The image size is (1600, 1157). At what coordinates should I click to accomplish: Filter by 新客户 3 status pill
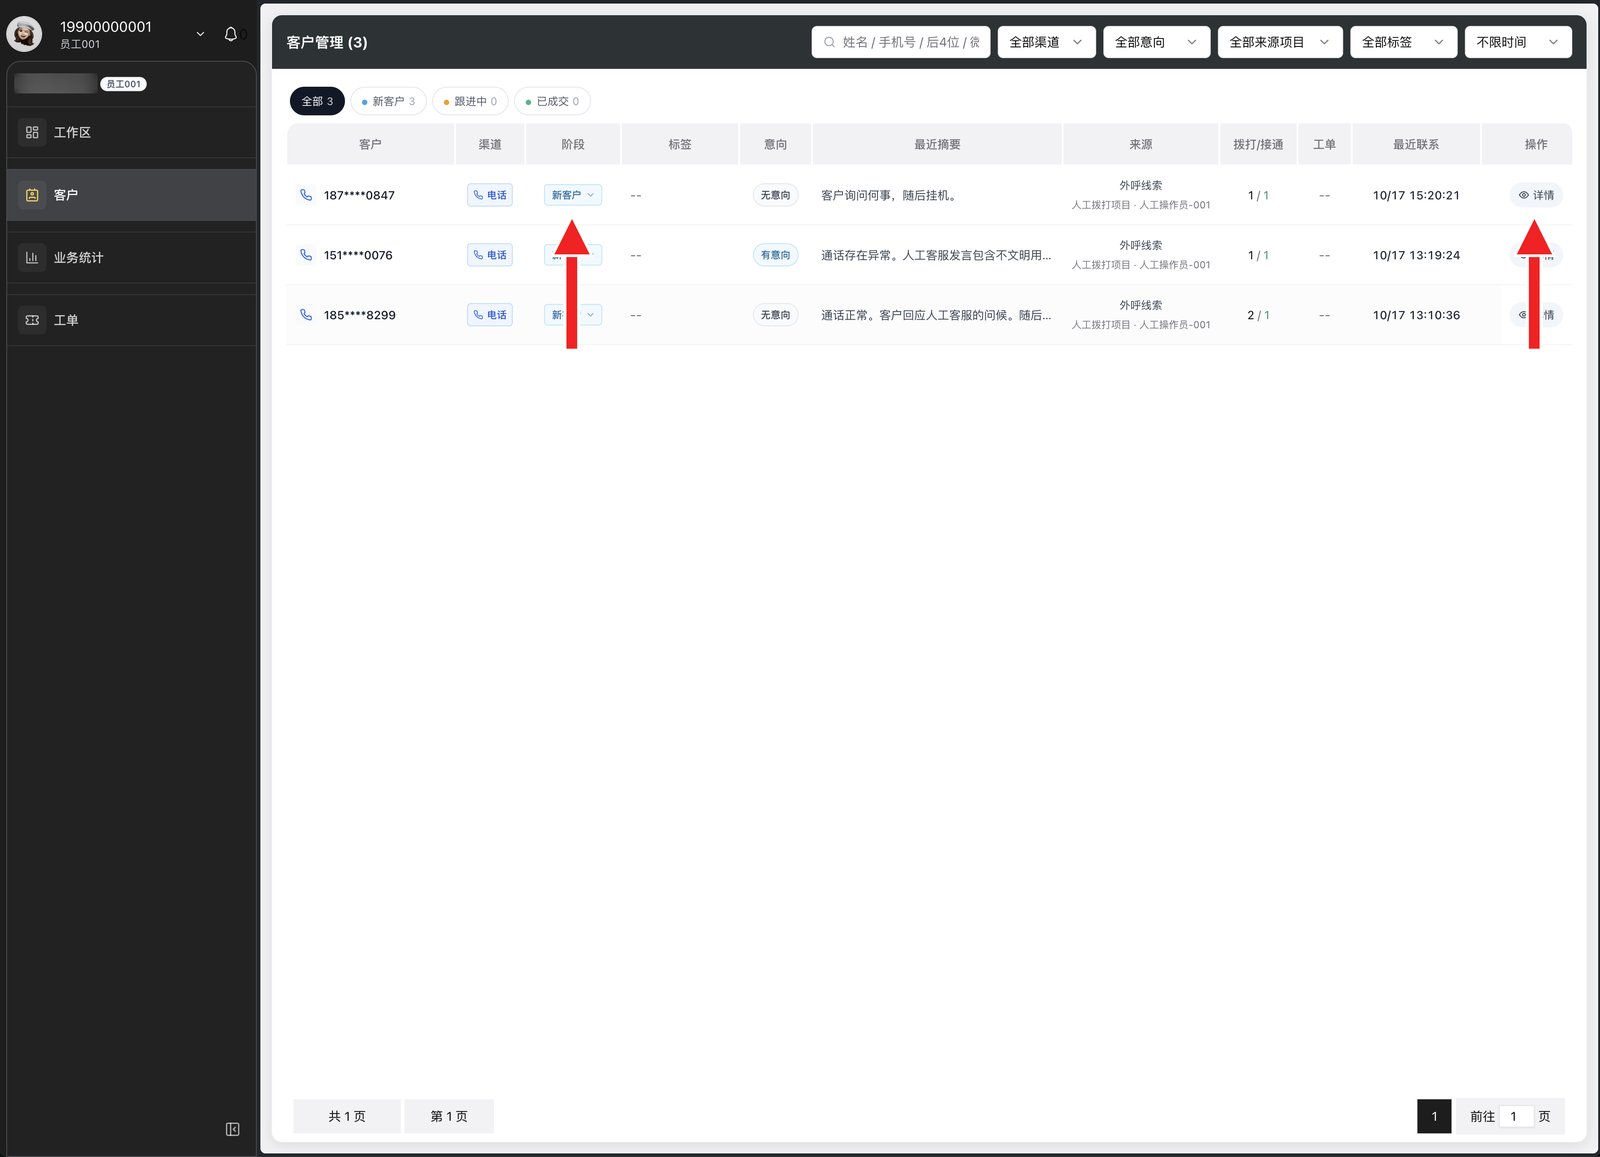tap(389, 101)
